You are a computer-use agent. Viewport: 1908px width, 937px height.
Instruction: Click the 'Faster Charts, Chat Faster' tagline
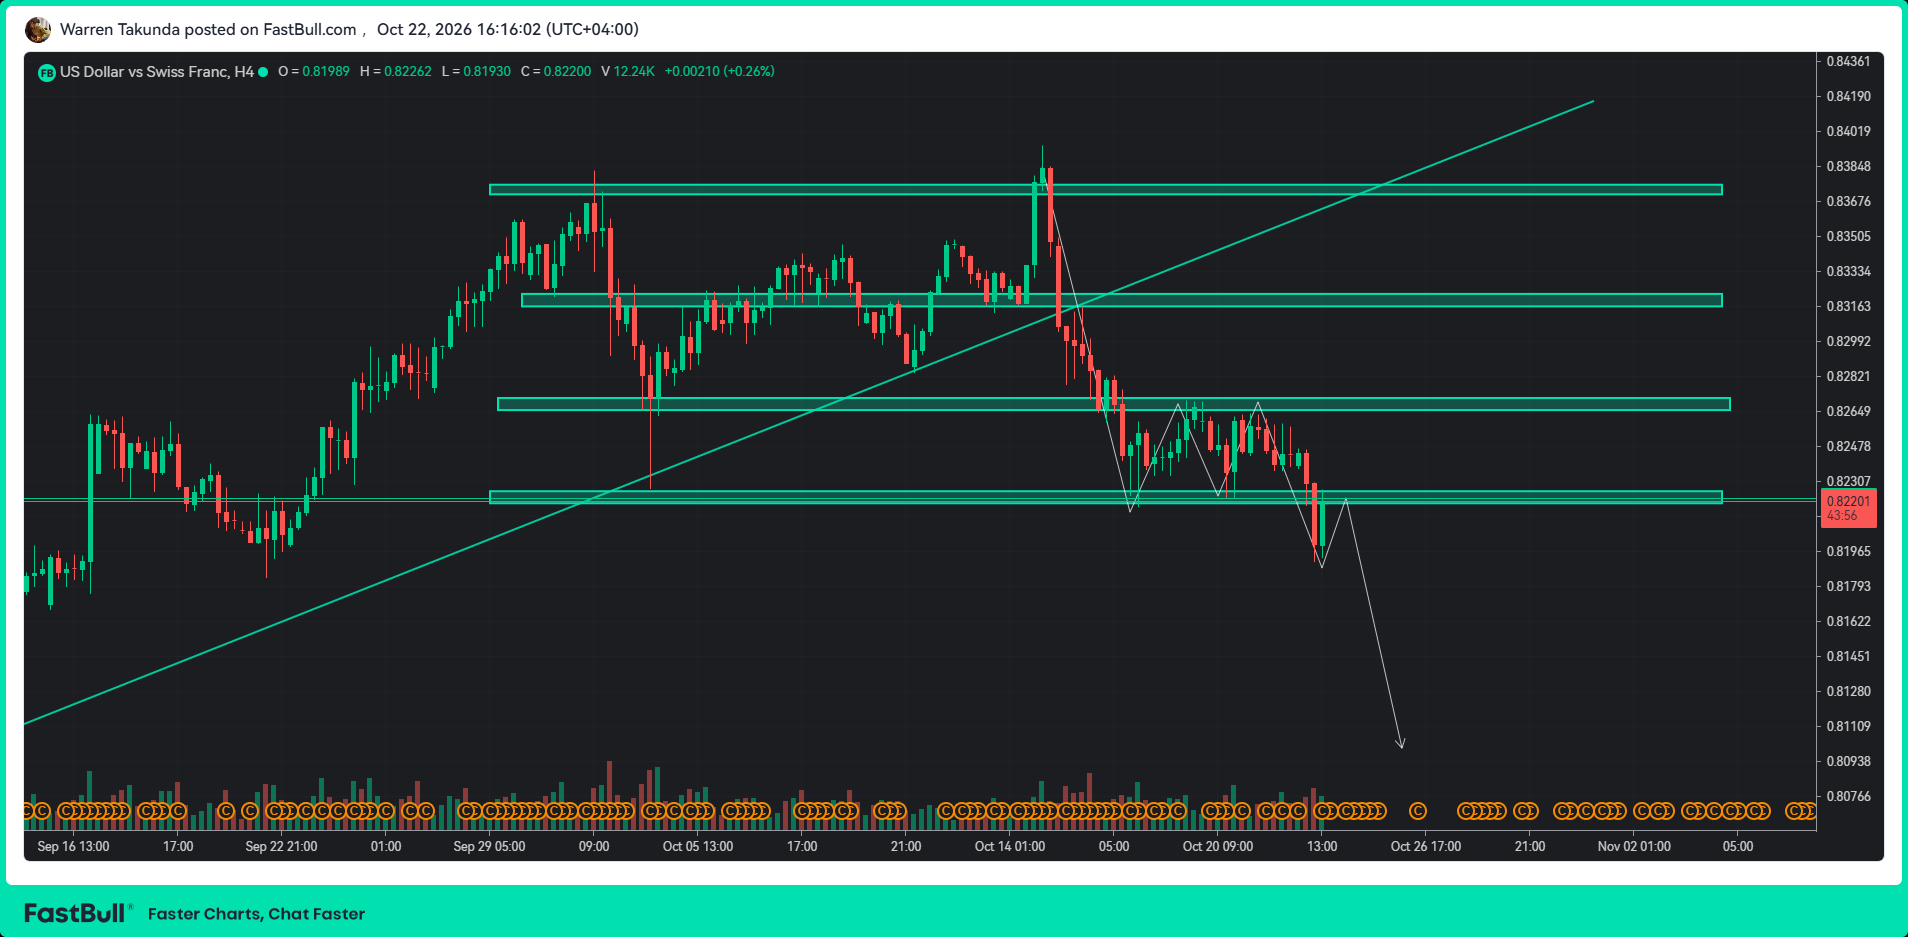[256, 914]
